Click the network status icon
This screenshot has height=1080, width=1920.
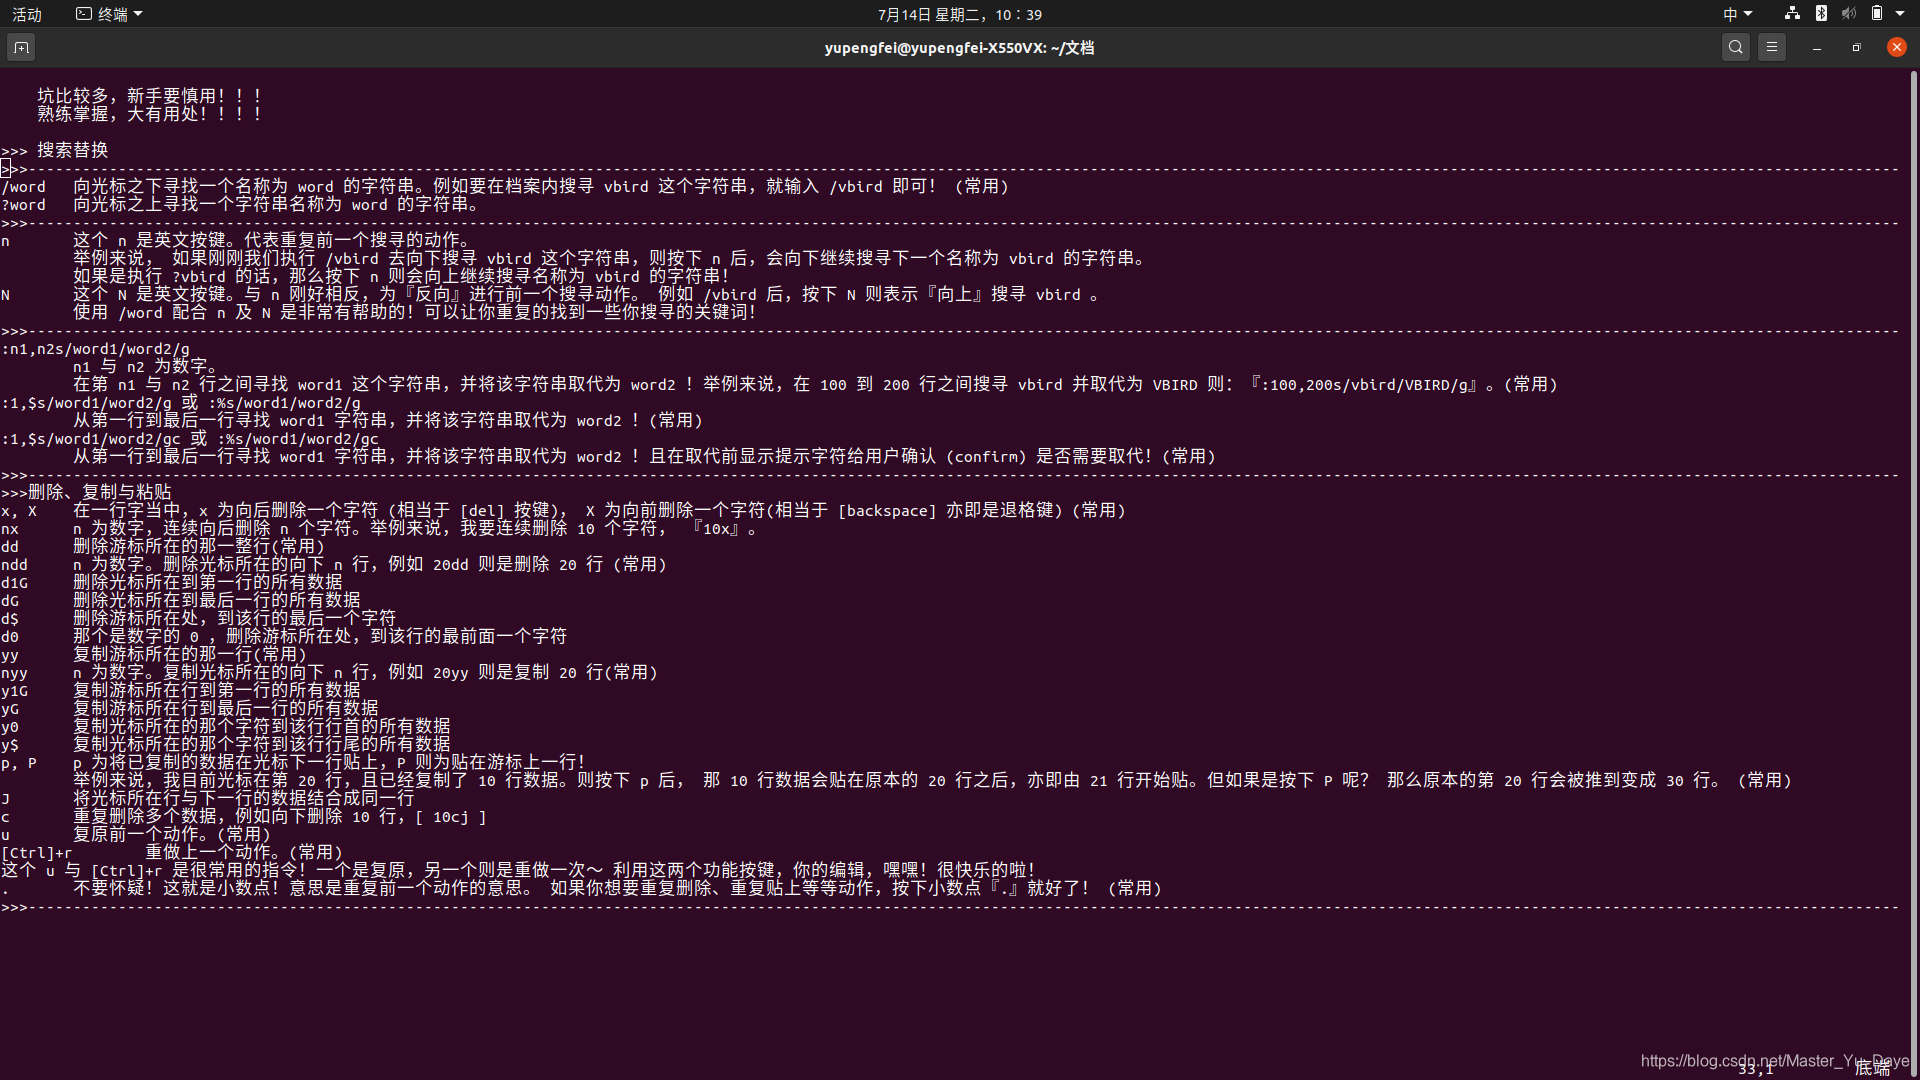[1792, 13]
